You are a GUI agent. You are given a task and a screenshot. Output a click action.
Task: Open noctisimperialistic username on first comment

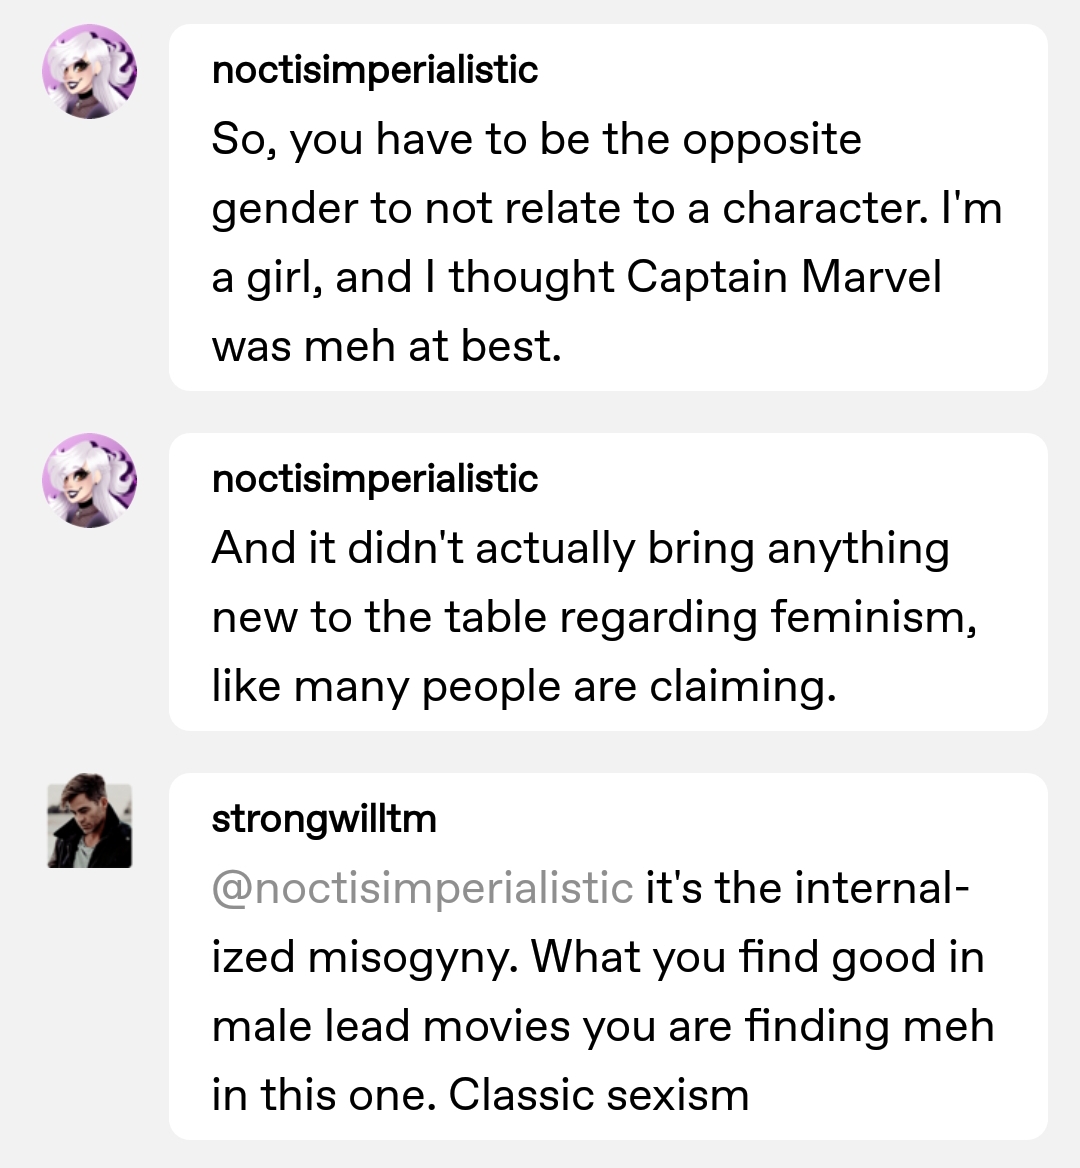coord(375,70)
